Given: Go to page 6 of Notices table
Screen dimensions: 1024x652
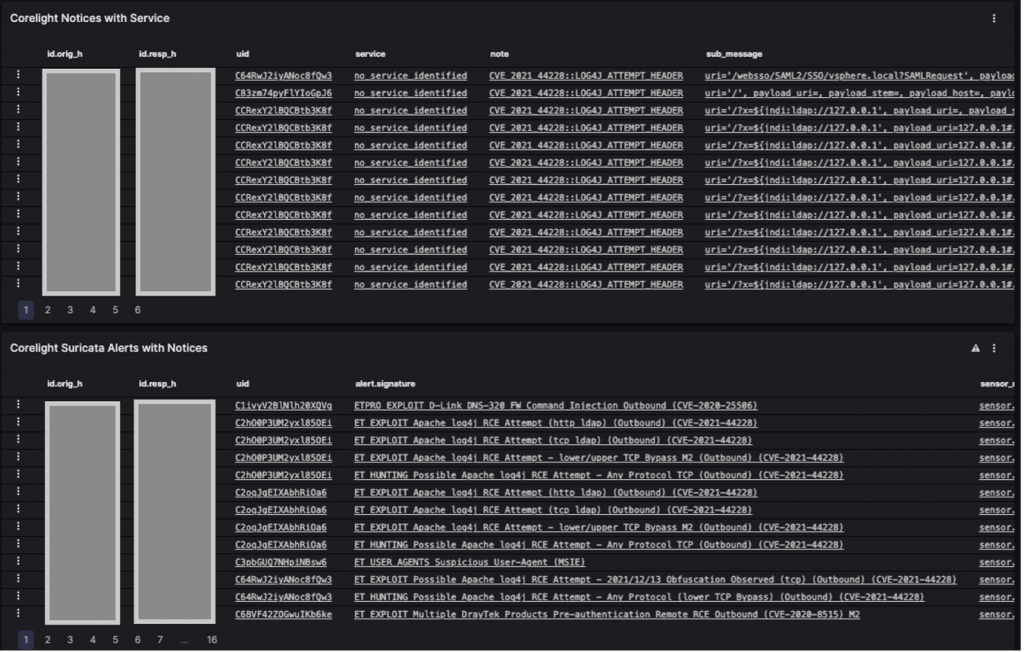Looking at the screenshot, I should tap(137, 310).
